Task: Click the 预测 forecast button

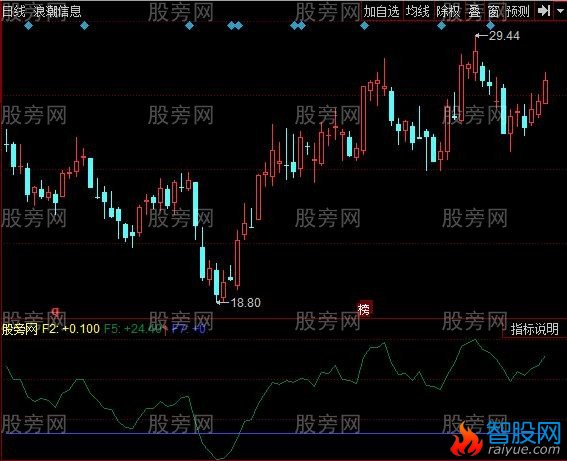Action: (518, 12)
